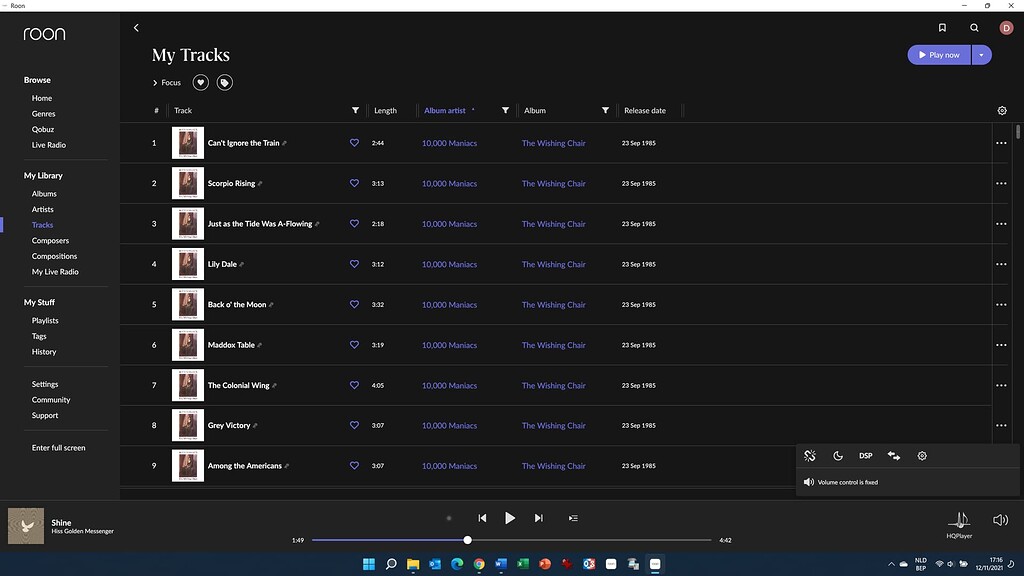This screenshot has width=1024, height=576.
Task: Expand the Focus filter panel
Action: [166, 82]
